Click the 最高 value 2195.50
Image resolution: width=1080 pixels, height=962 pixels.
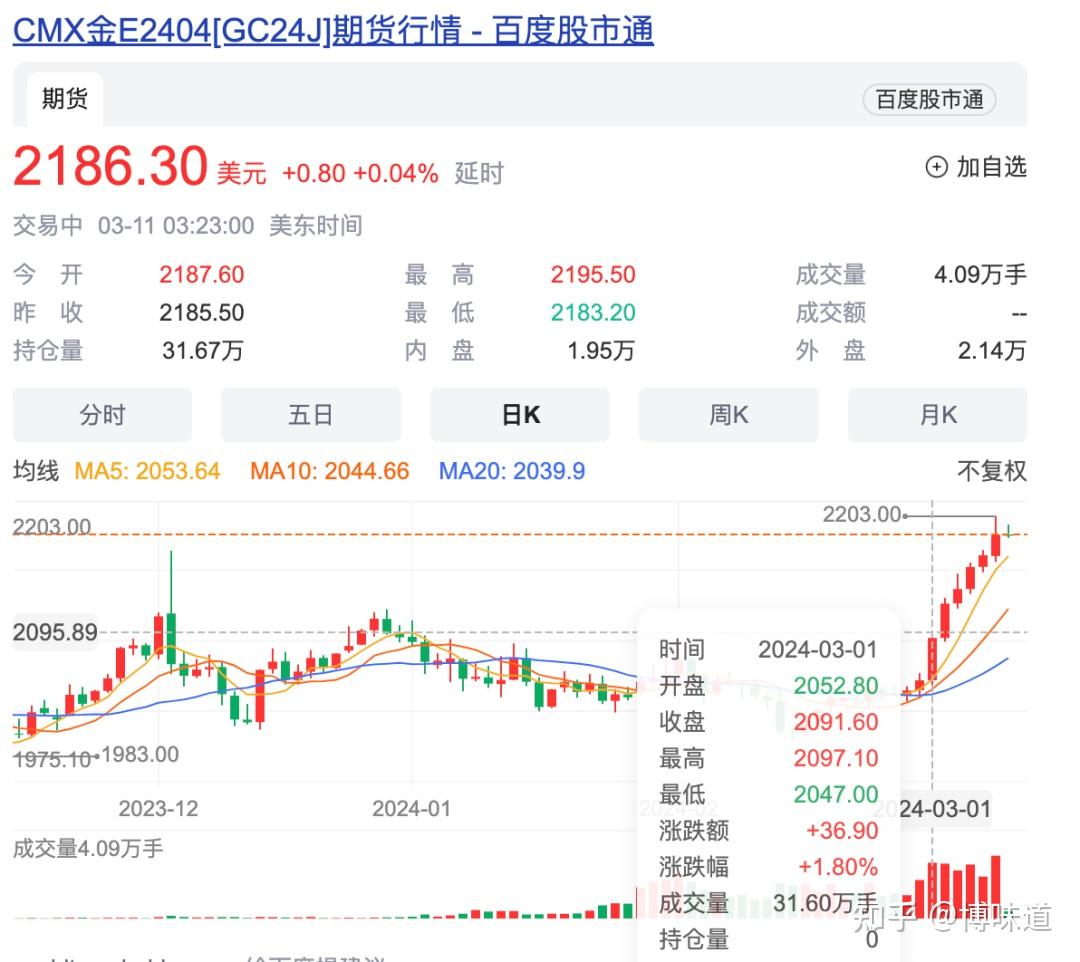click(592, 275)
